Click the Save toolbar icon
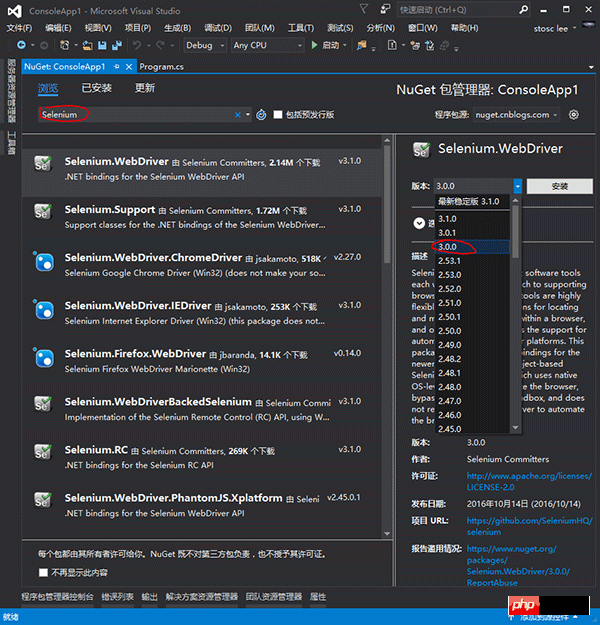600x625 pixels. click(102, 45)
